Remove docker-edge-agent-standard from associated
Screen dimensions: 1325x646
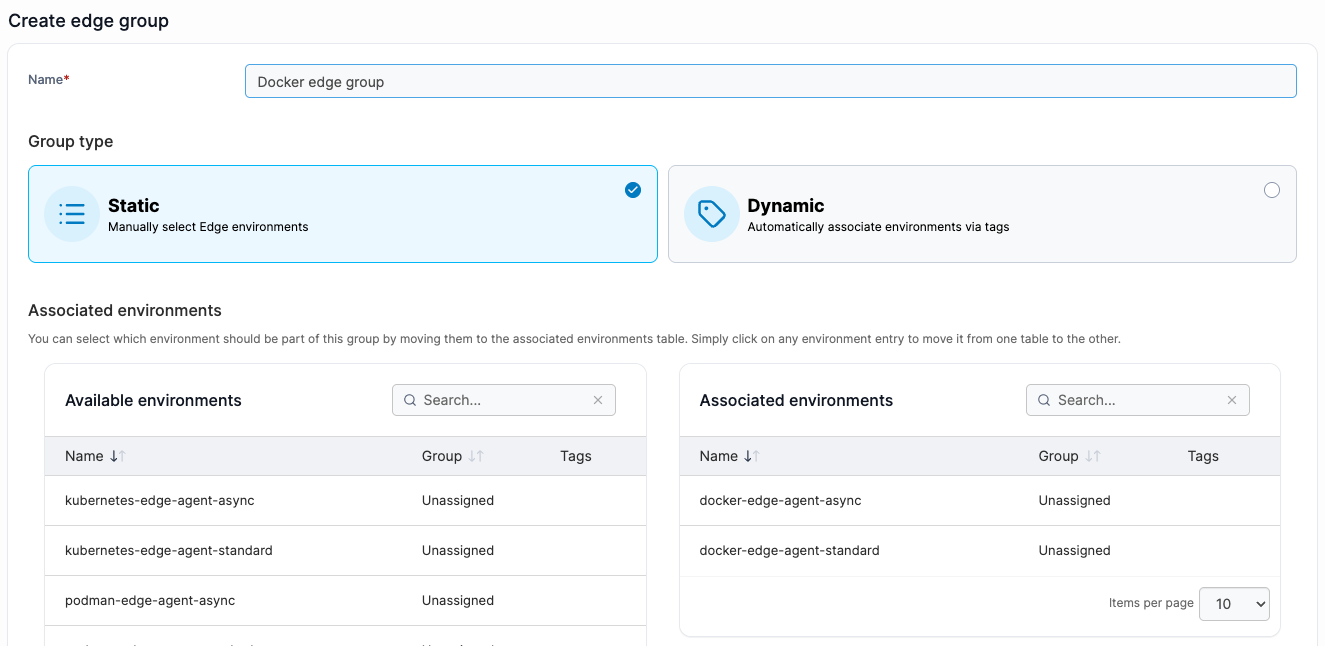pos(980,551)
